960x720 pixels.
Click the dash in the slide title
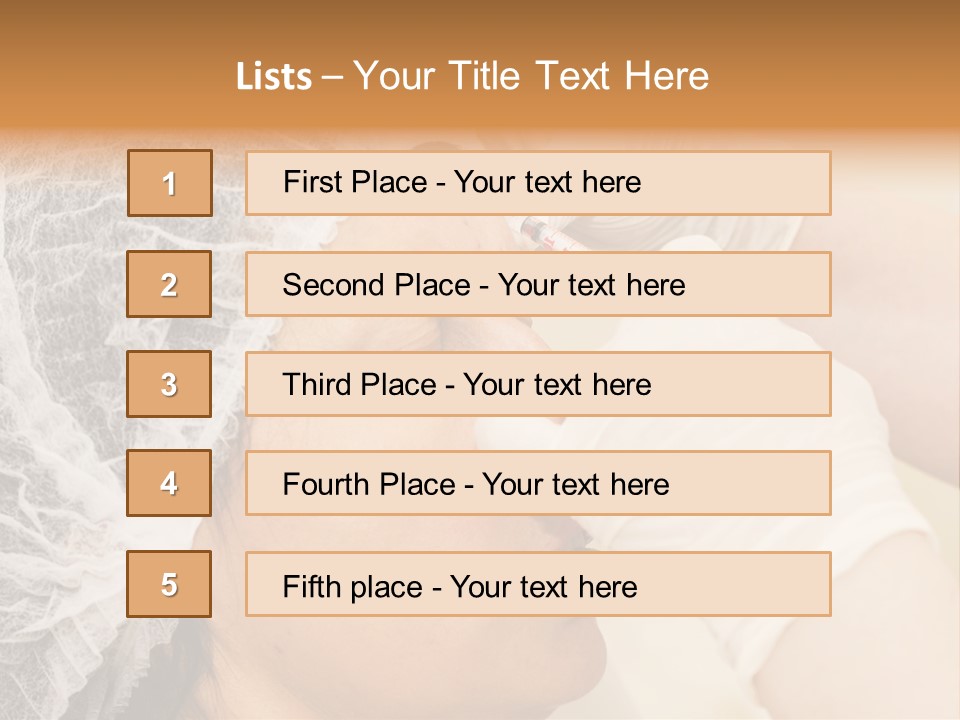333,77
